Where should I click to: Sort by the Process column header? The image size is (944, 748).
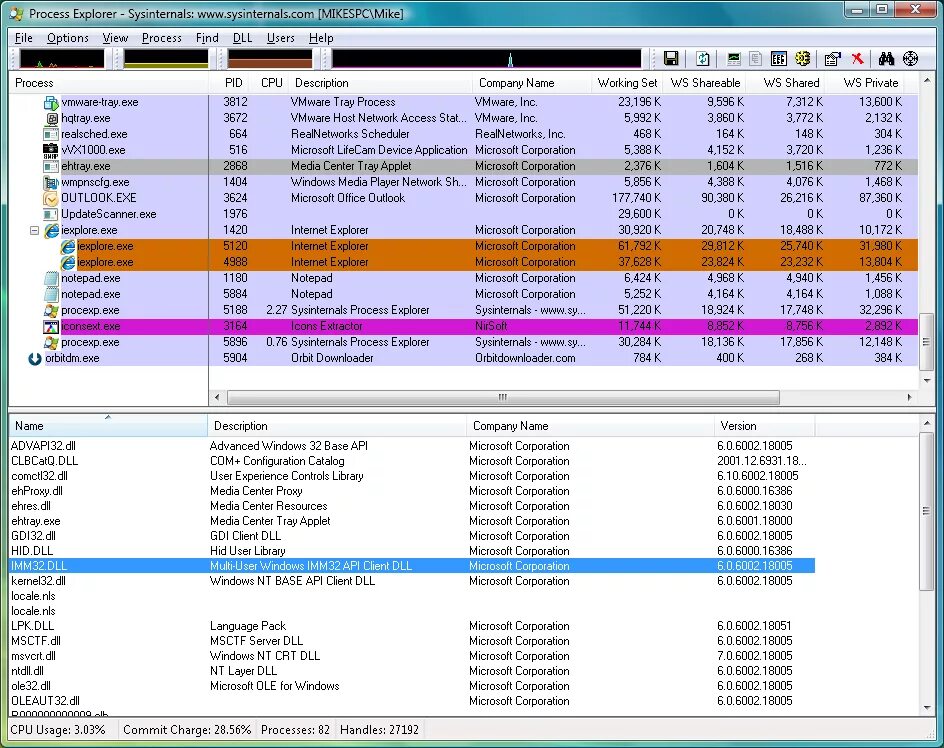point(109,83)
